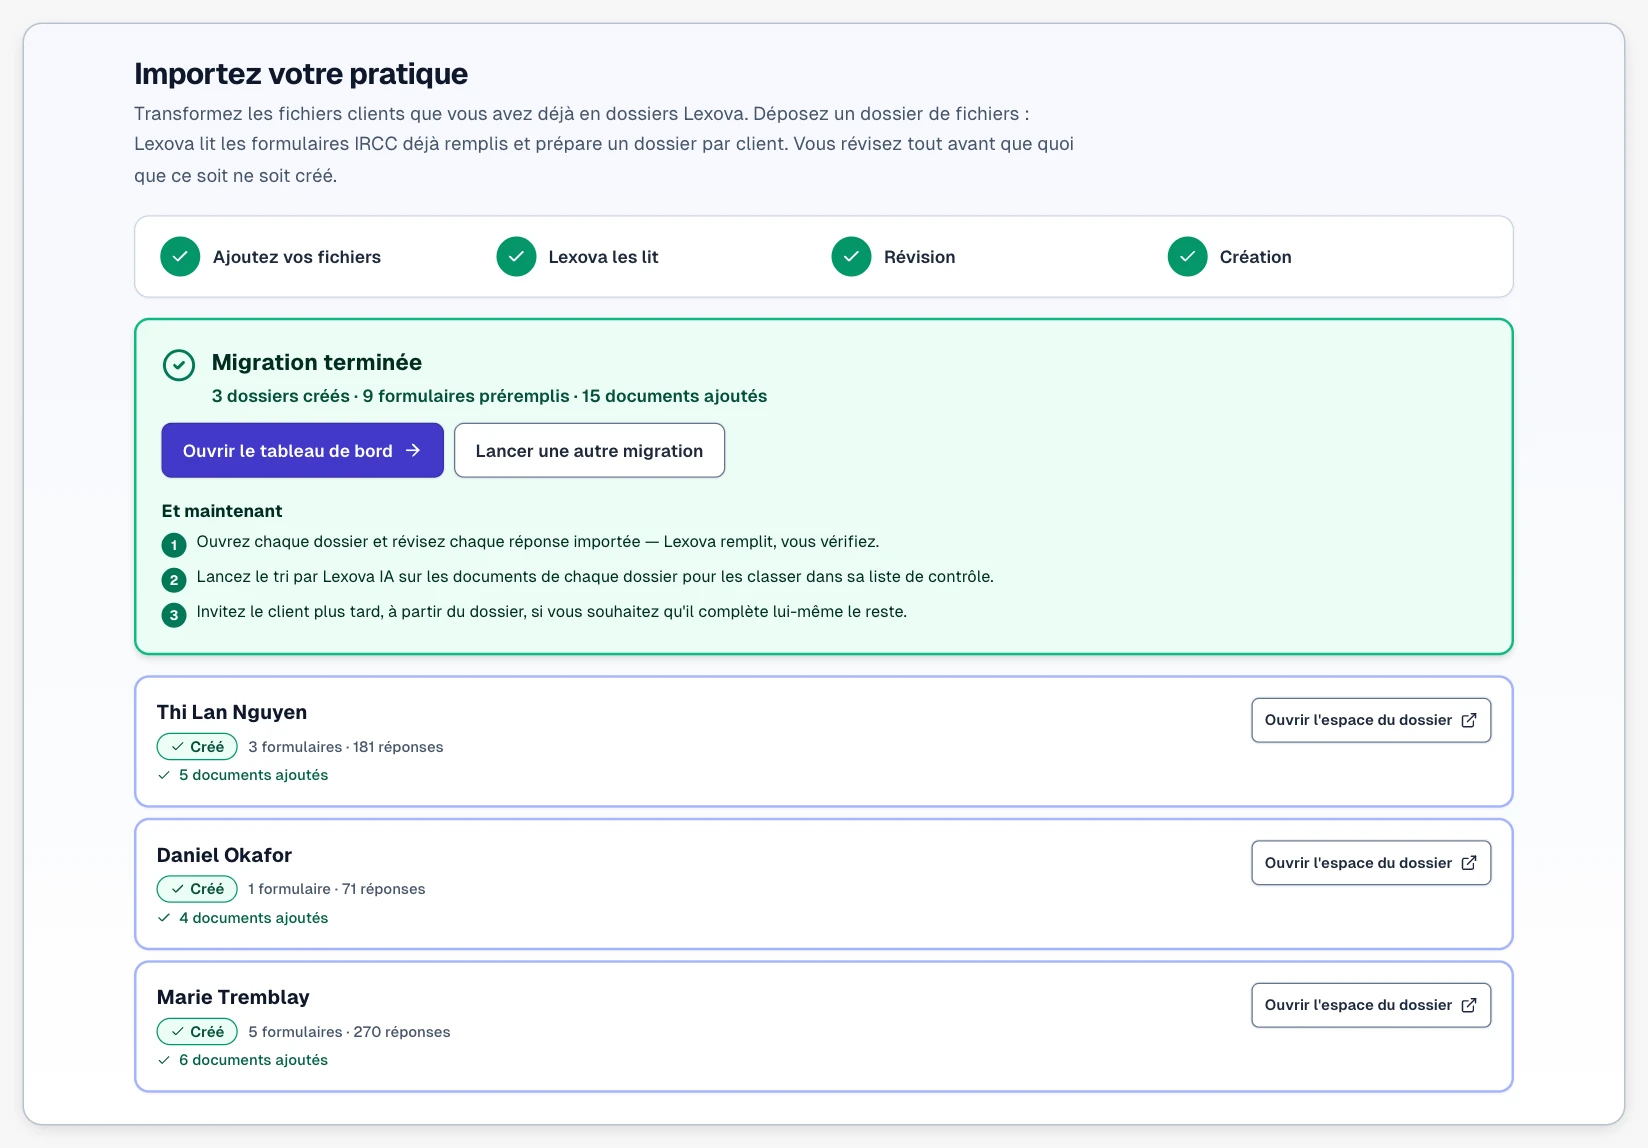Click the Importez votre pratique page title
1648x1148 pixels.
(301, 74)
